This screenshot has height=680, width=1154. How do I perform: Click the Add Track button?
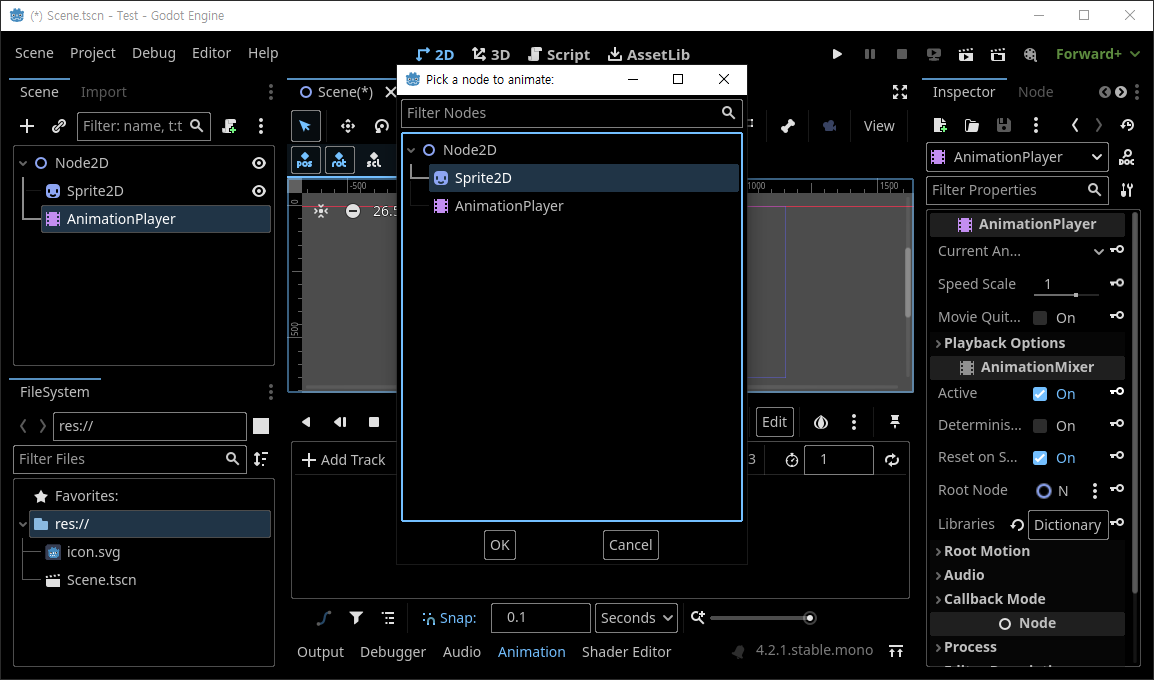coord(344,460)
